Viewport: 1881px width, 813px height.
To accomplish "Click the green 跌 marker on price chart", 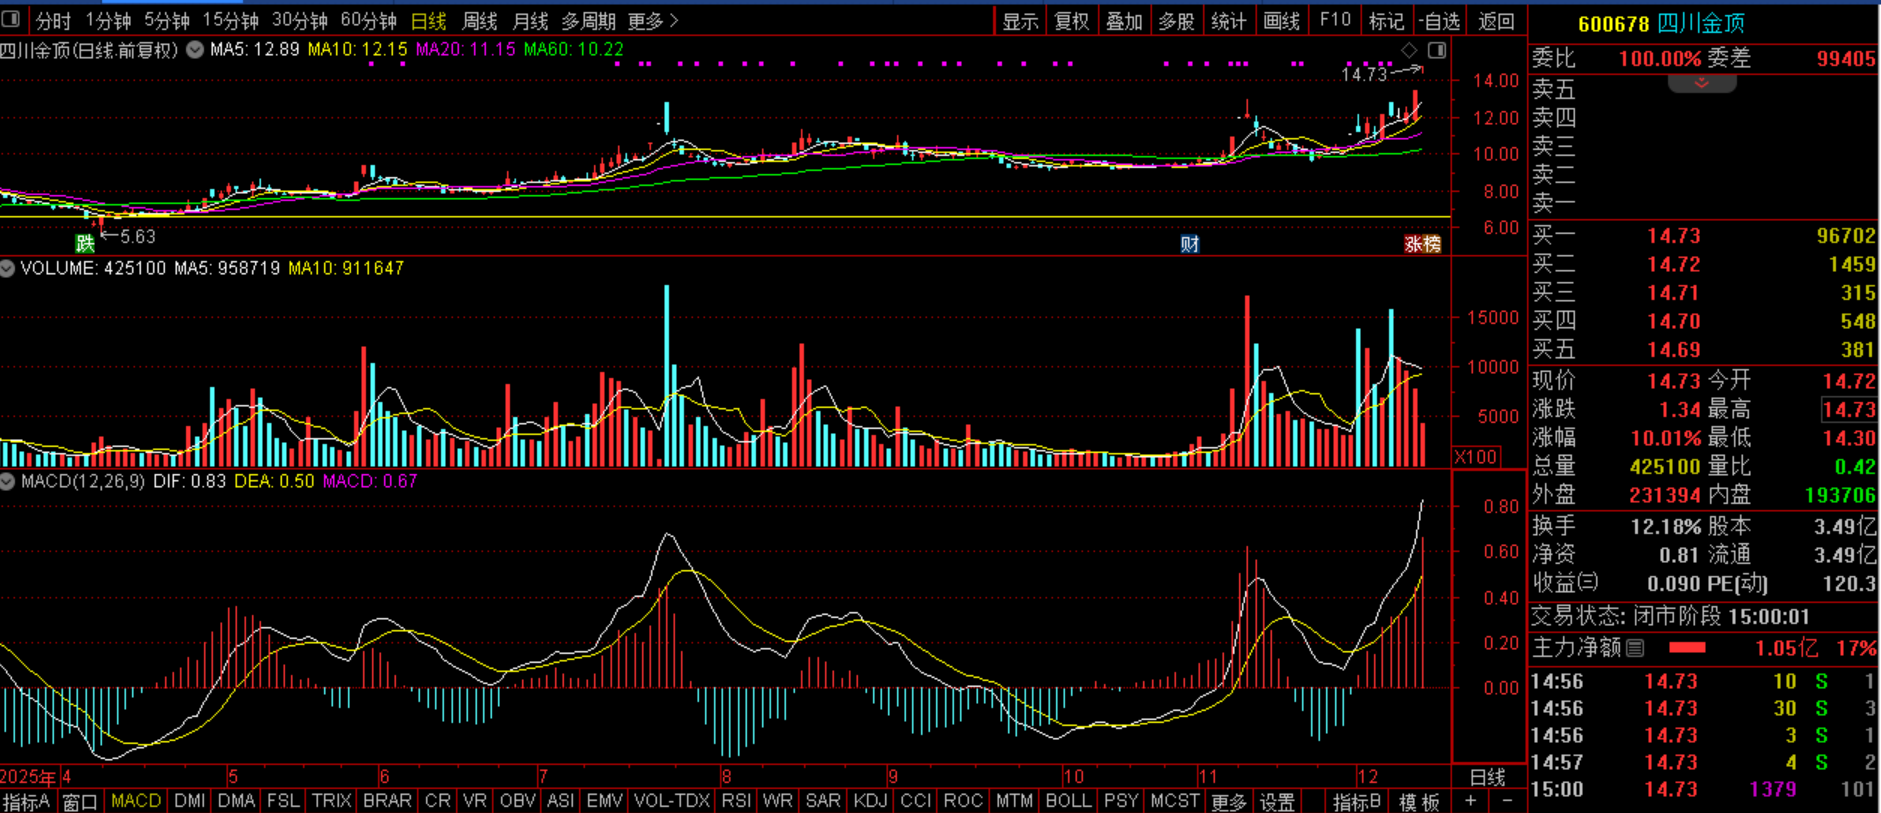I will point(85,243).
